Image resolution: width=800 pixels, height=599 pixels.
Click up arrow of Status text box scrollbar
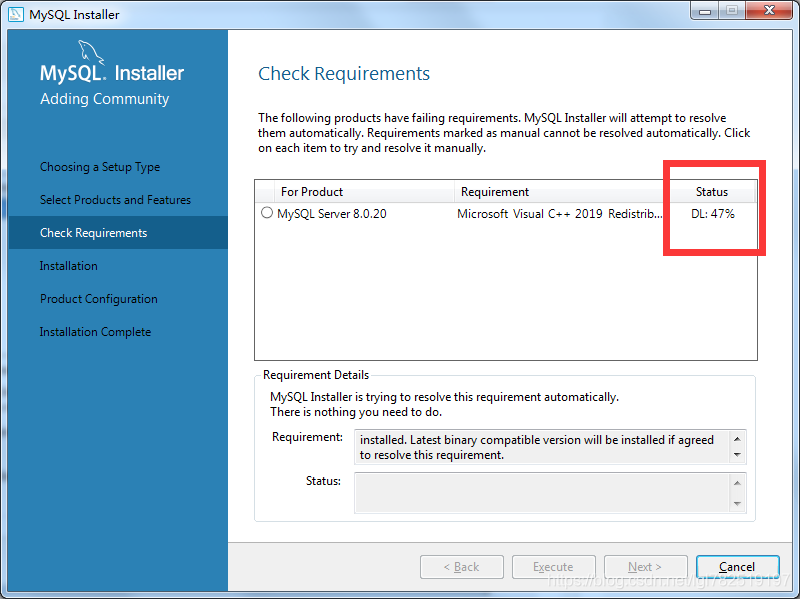pyautogui.click(x=737, y=483)
